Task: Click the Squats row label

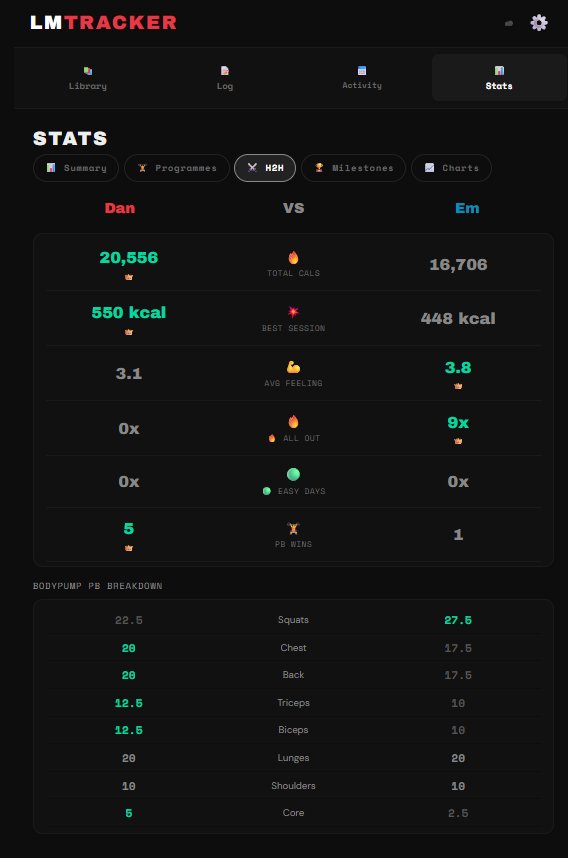Action: 293,620
